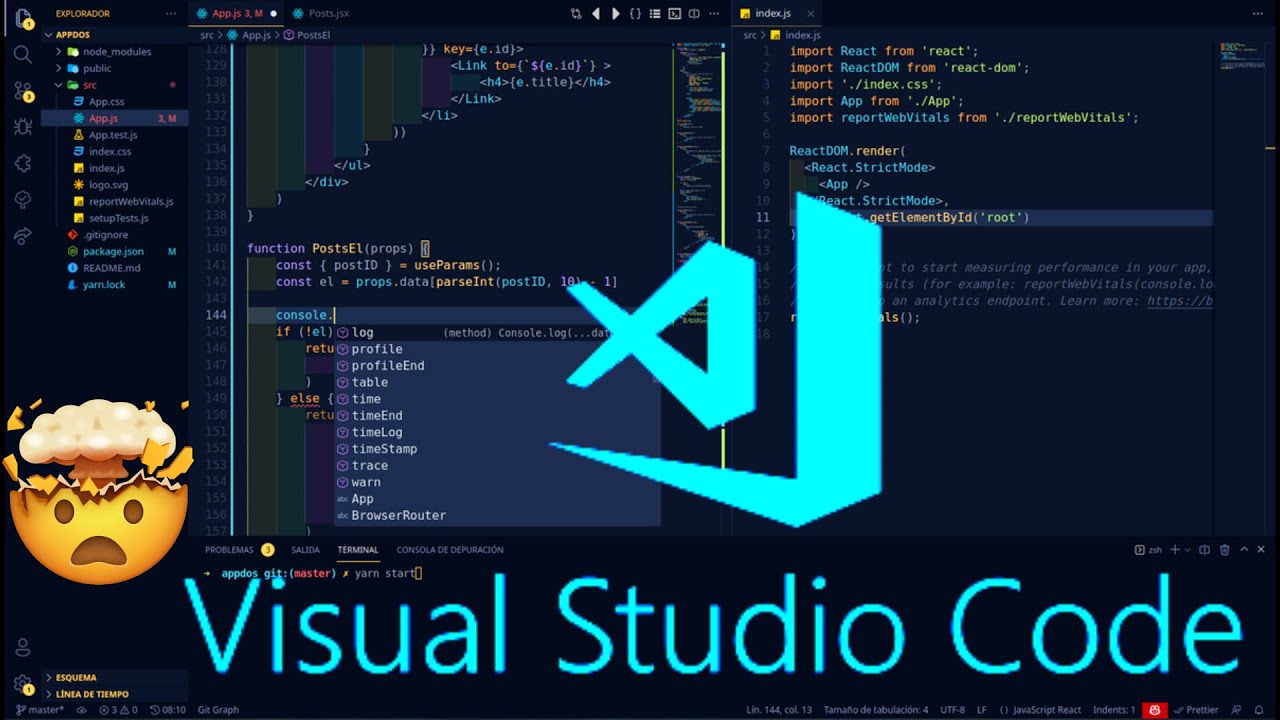Open the Run and Debug bug icon

(22, 127)
